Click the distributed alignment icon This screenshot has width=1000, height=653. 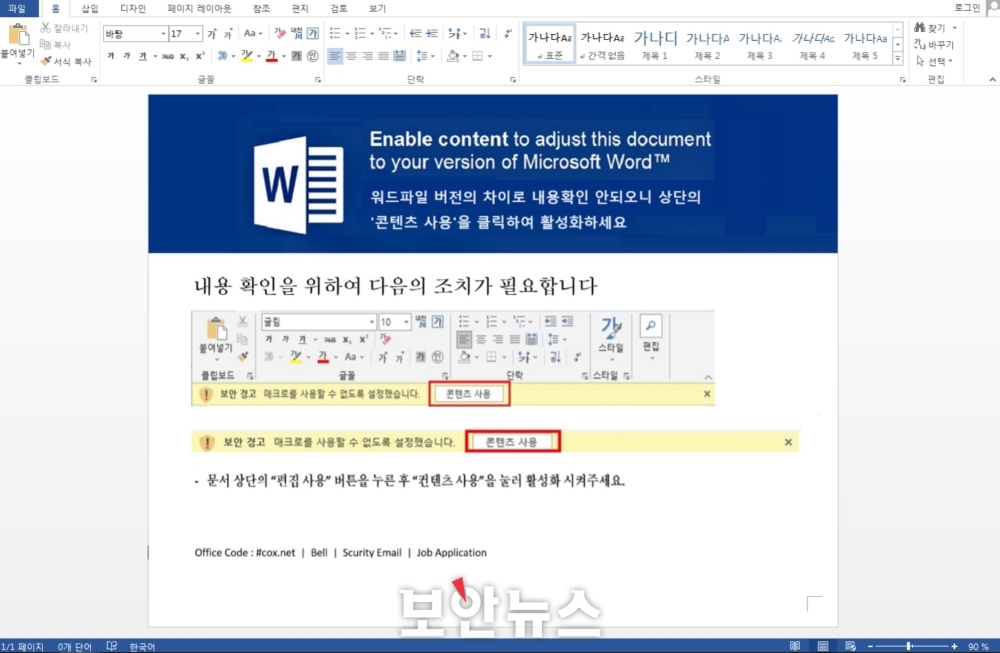pos(400,56)
